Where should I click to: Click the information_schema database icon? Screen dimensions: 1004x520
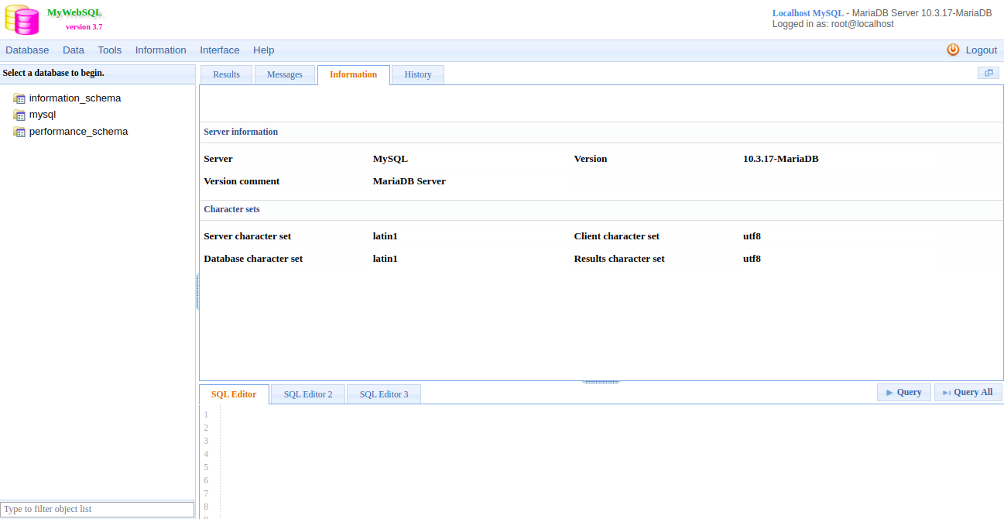tap(19, 99)
